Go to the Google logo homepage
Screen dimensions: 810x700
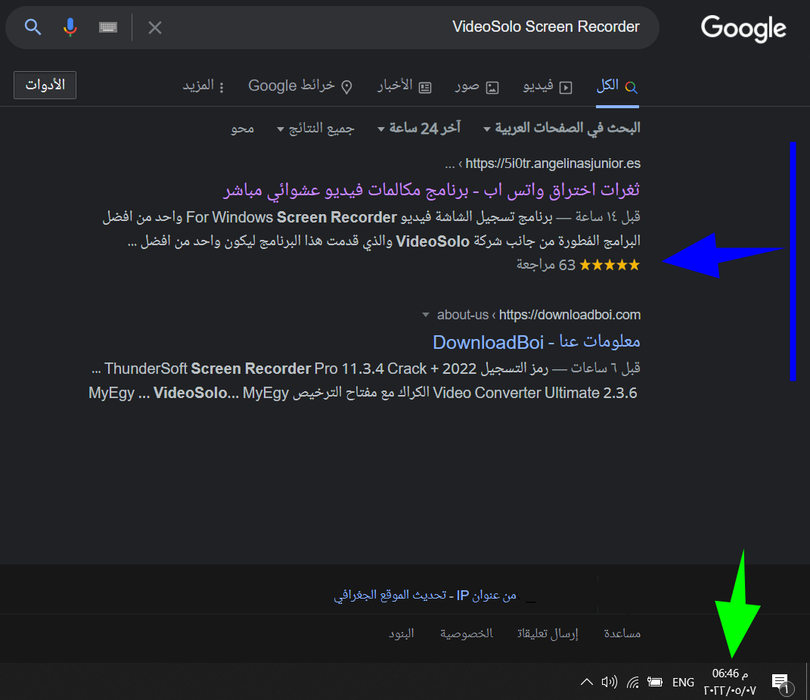click(743, 28)
